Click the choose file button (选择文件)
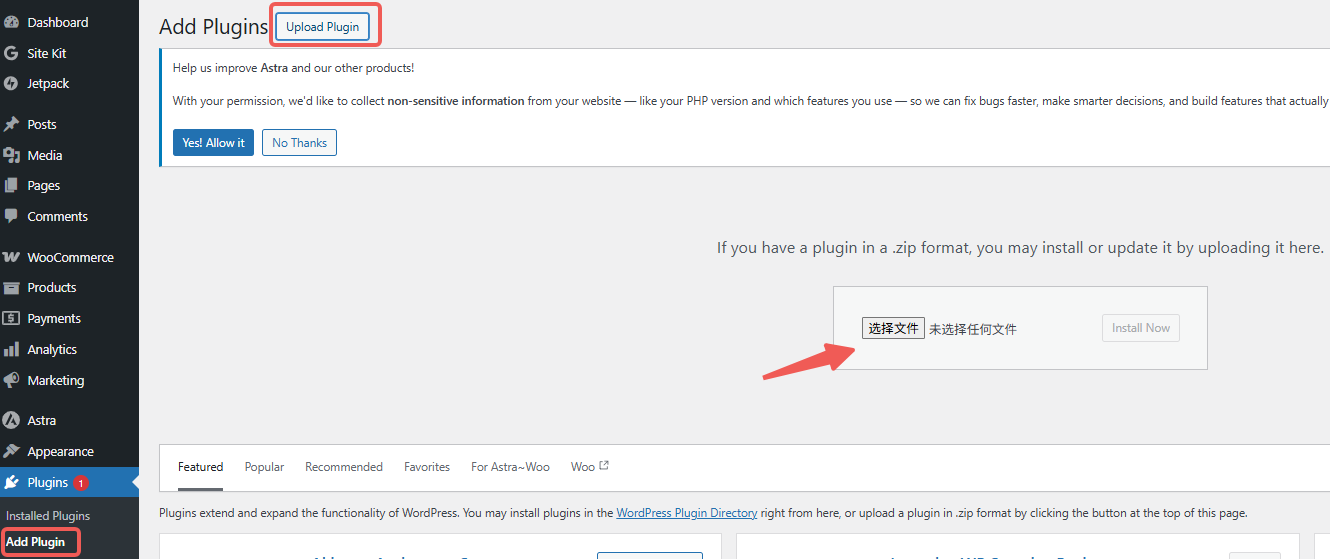The height and width of the screenshot is (559, 1330). pyautogui.click(x=893, y=328)
